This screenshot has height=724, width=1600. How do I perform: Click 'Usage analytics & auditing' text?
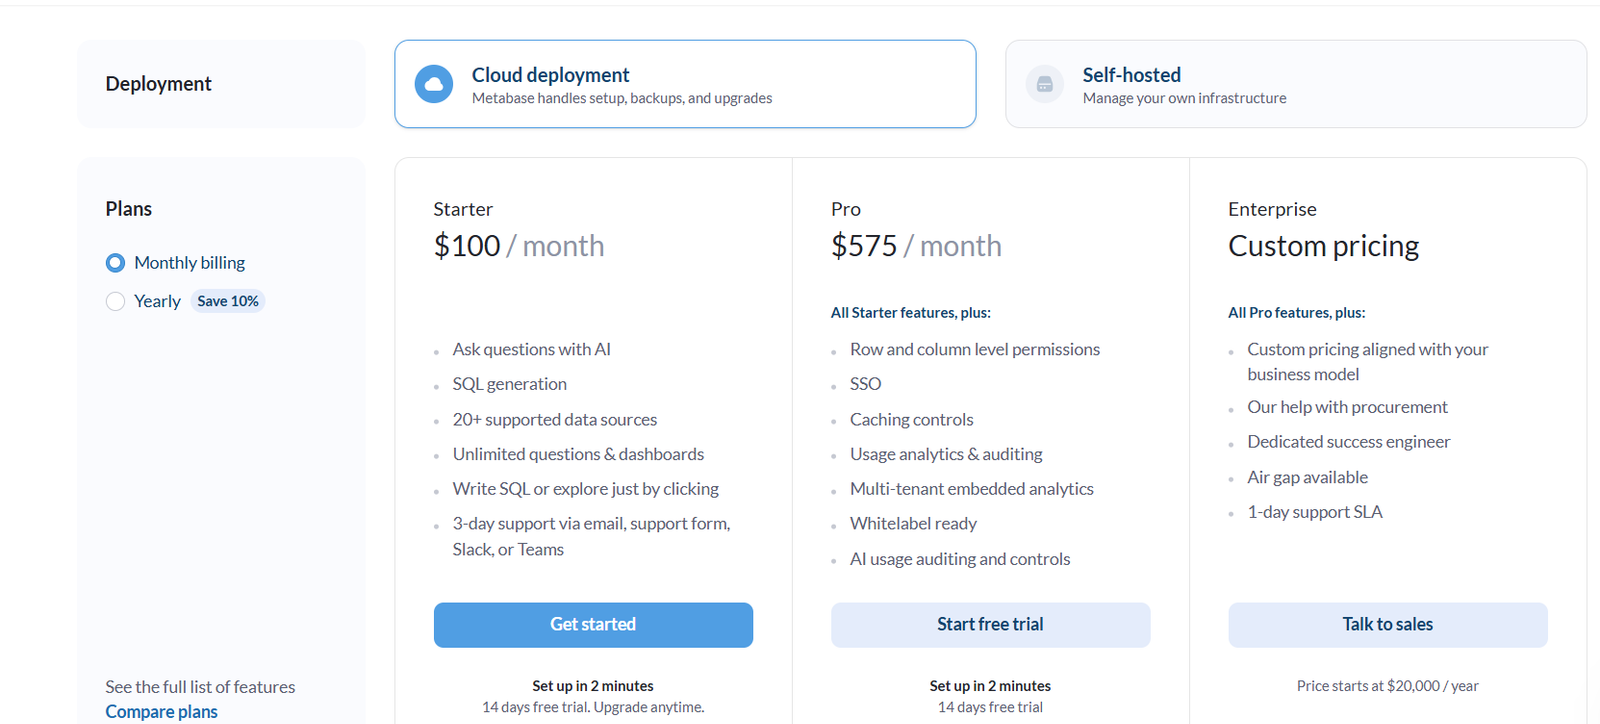pos(946,455)
